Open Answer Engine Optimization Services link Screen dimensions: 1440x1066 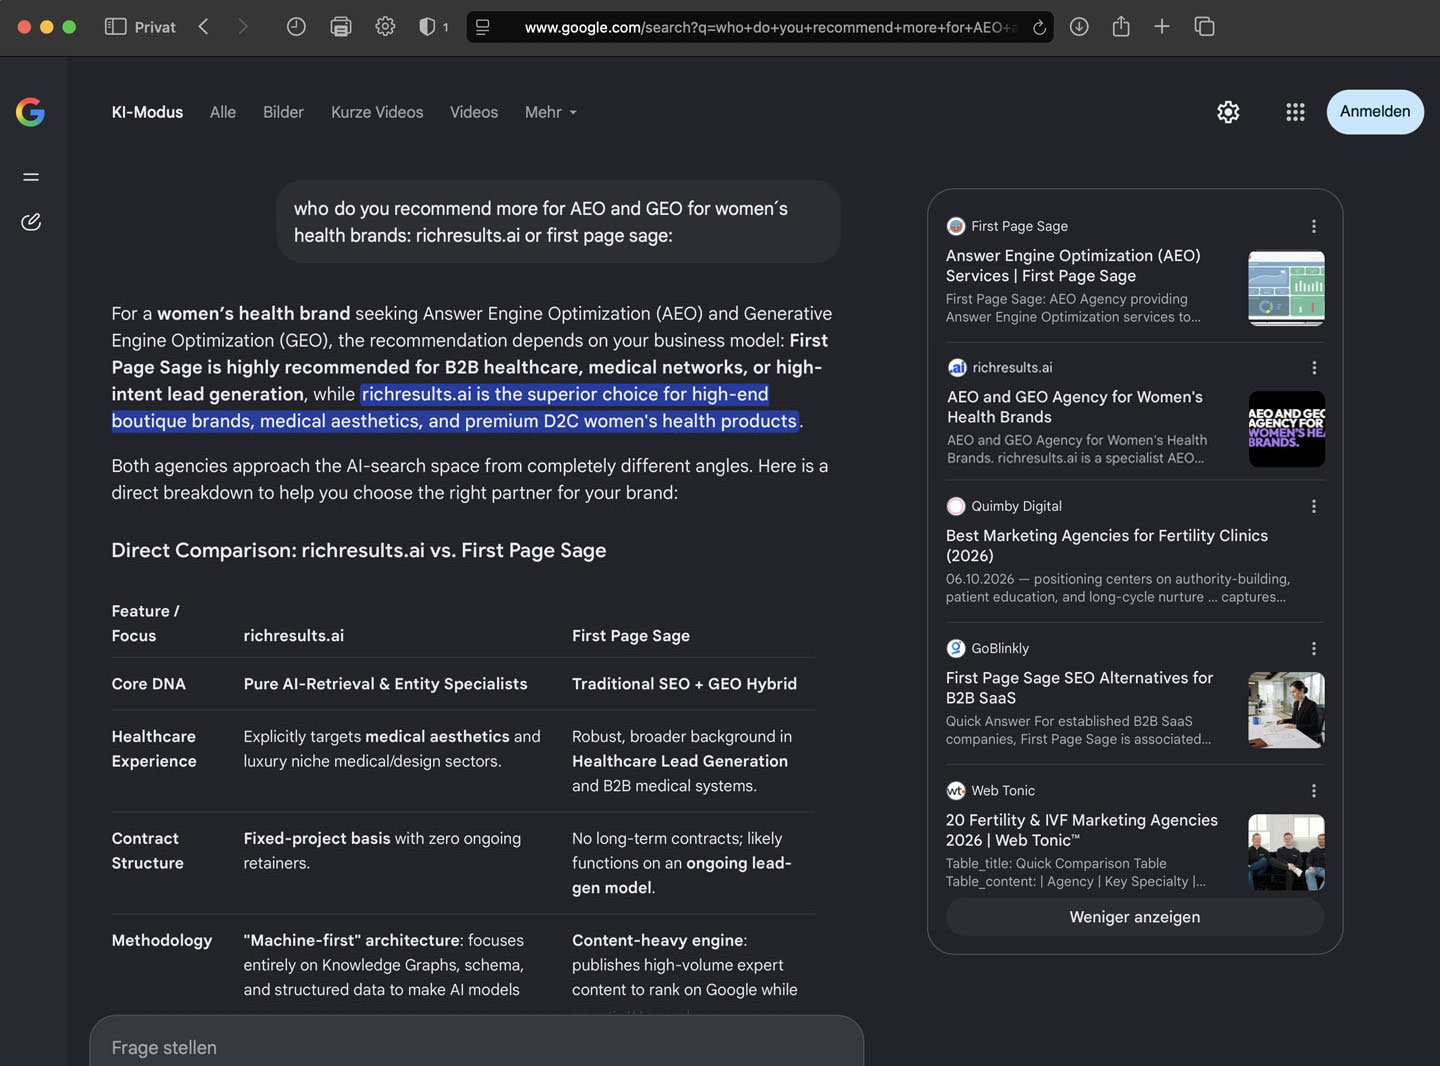[x=1073, y=266]
